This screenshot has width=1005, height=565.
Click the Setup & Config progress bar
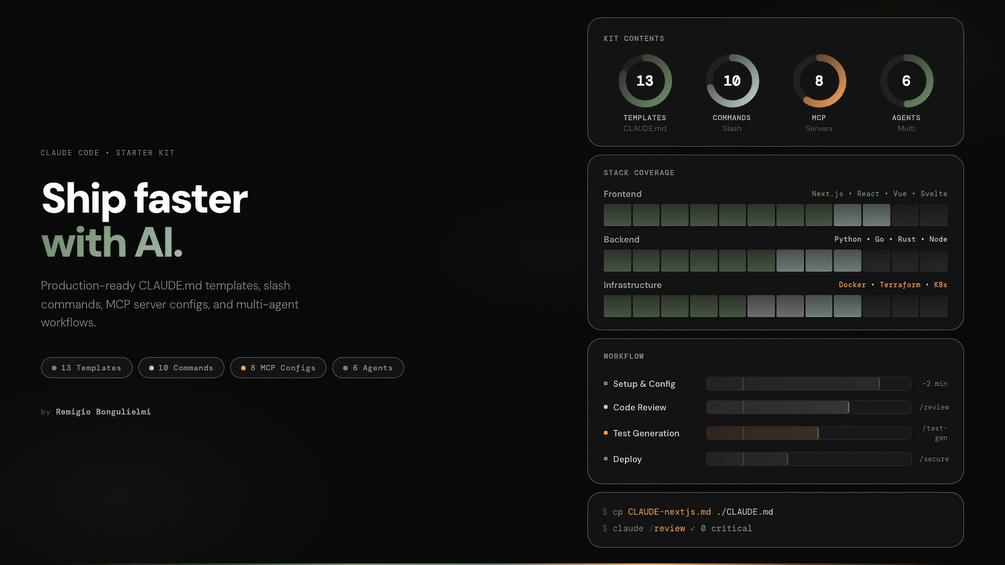[808, 384]
